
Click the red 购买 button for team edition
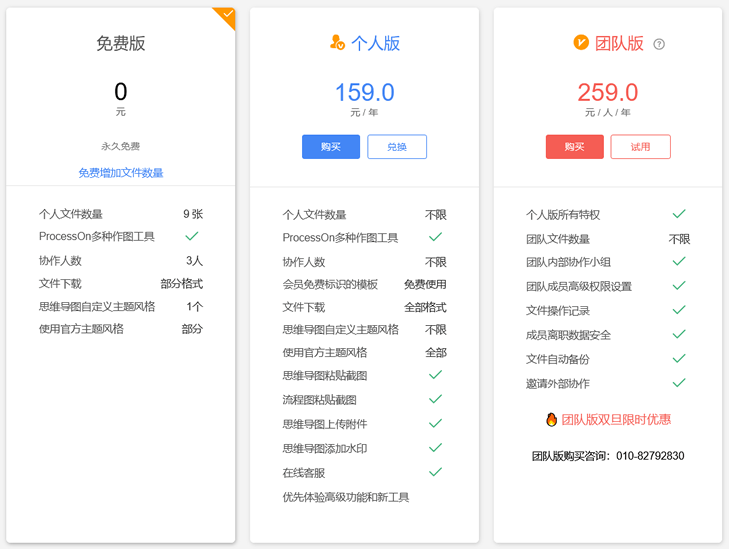tap(575, 147)
